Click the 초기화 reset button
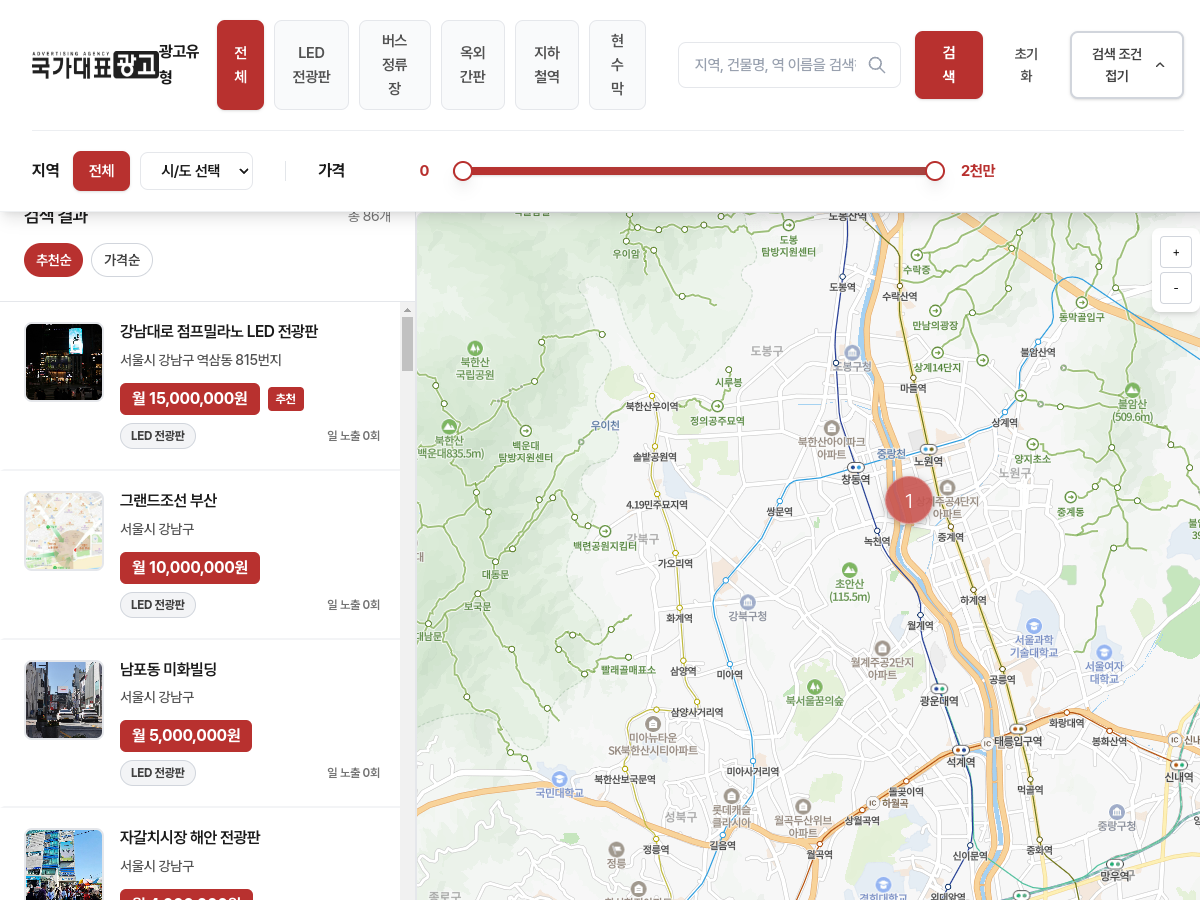This screenshot has width=1200, height=900. (x=1026, y=65)
